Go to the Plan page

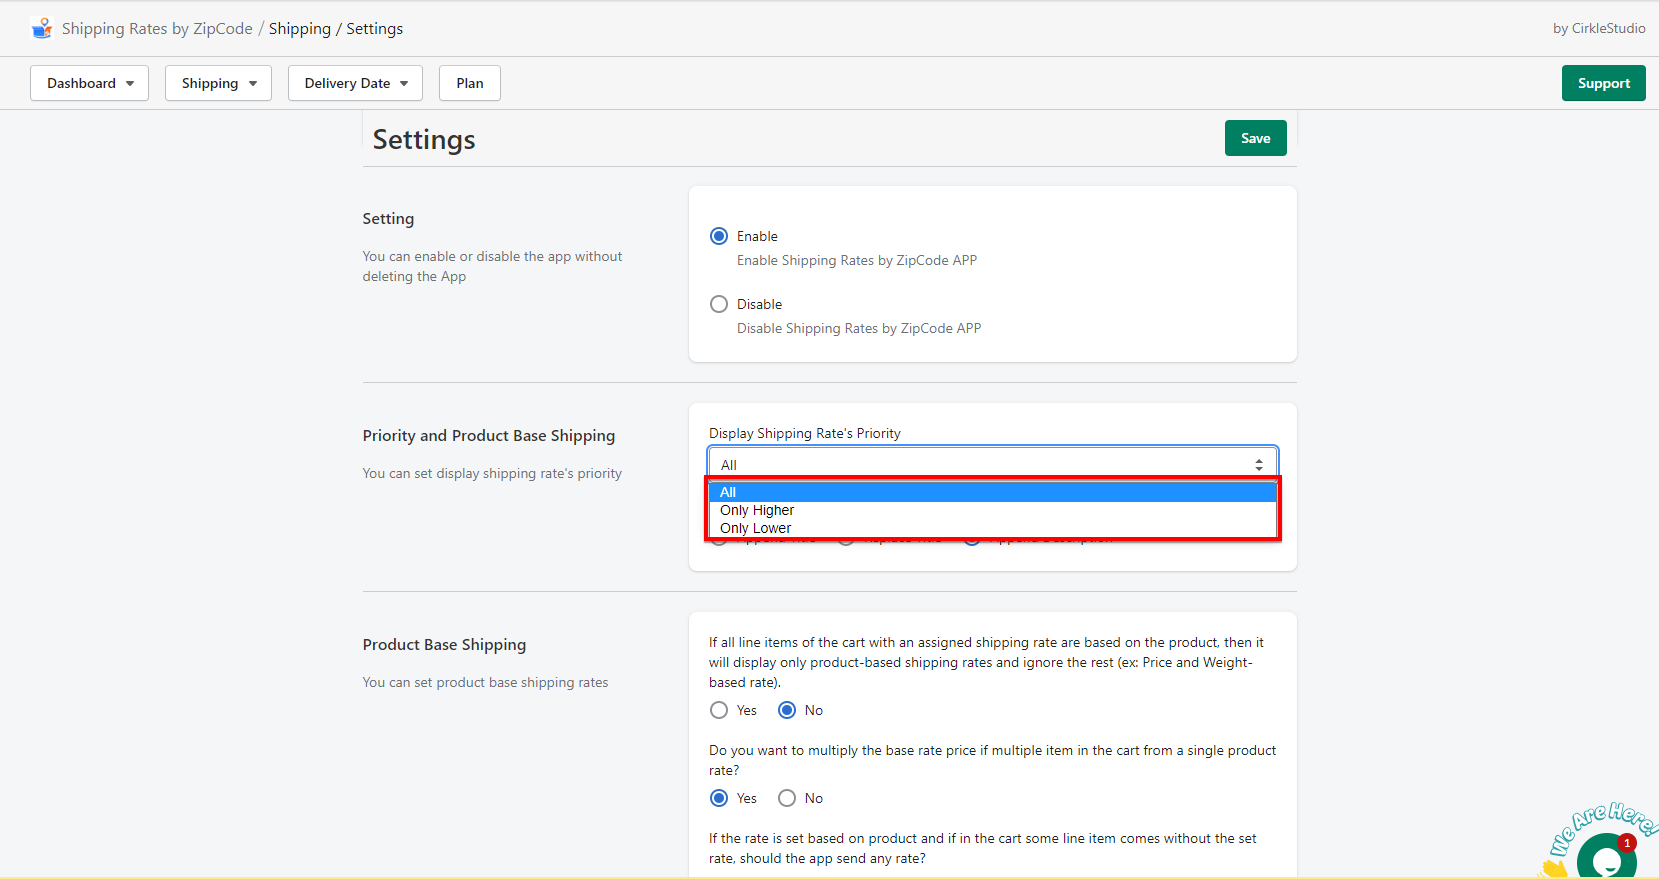(470, 83)
